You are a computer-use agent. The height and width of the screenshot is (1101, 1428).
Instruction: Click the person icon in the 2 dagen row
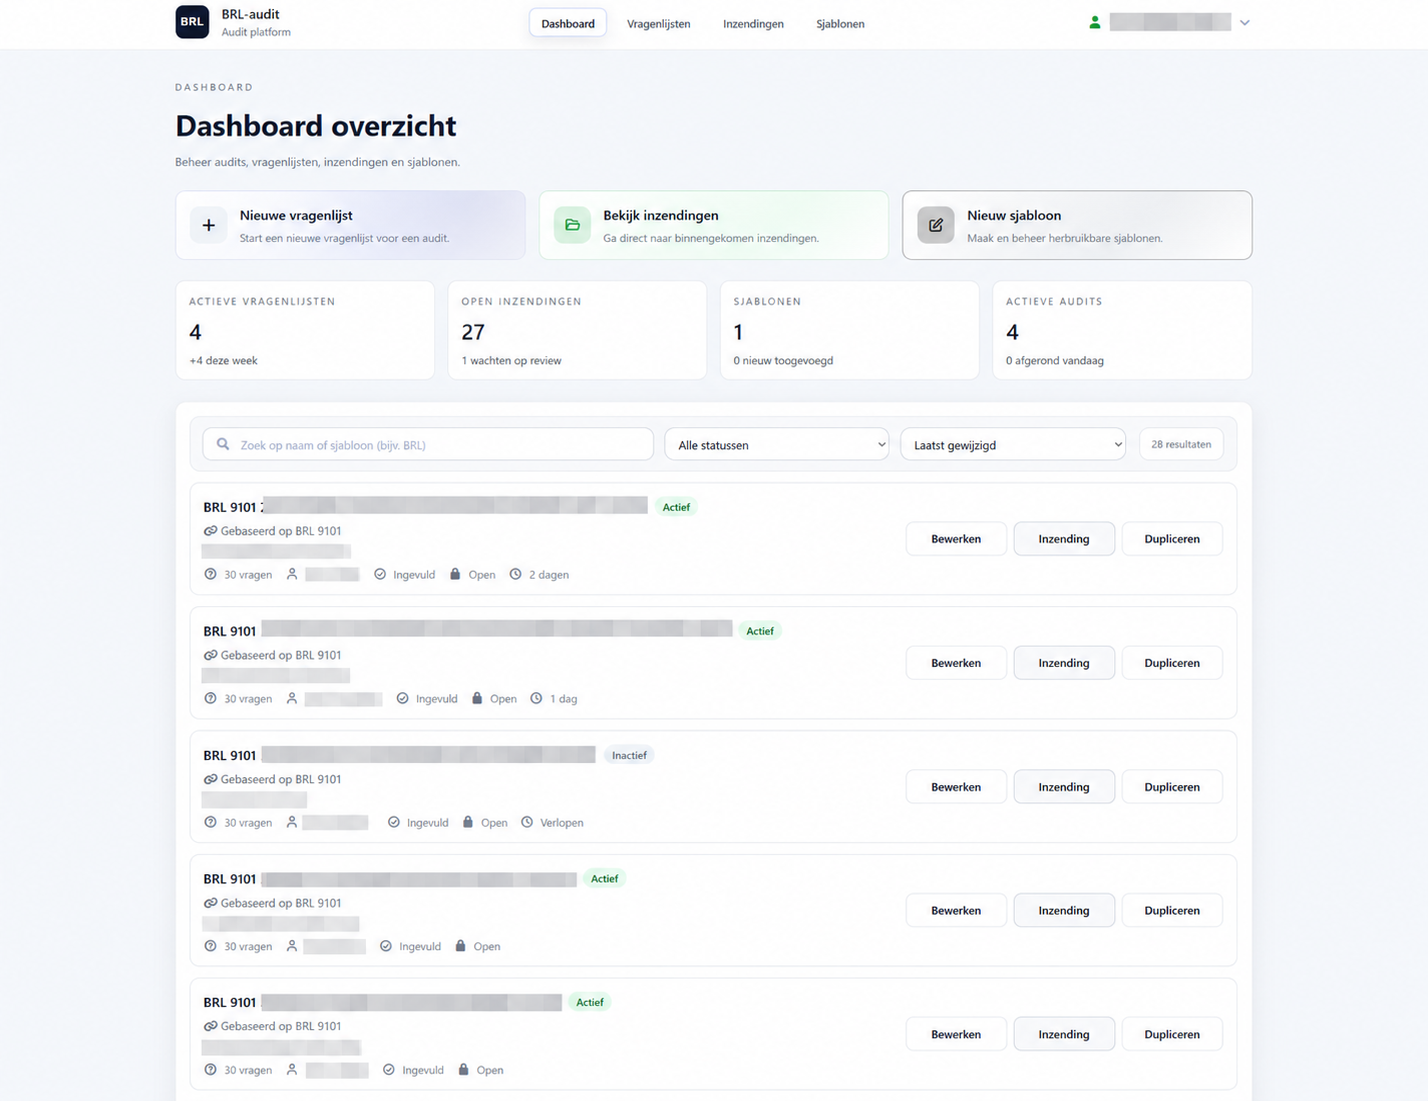292,574
